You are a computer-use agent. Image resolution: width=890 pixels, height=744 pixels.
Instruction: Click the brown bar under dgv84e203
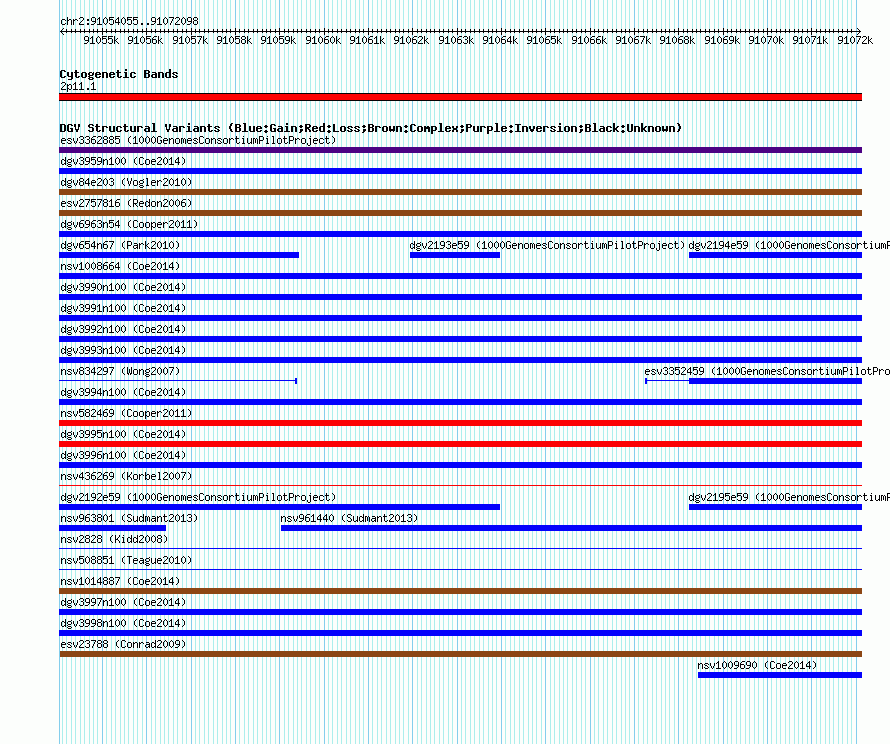[460, 192]
